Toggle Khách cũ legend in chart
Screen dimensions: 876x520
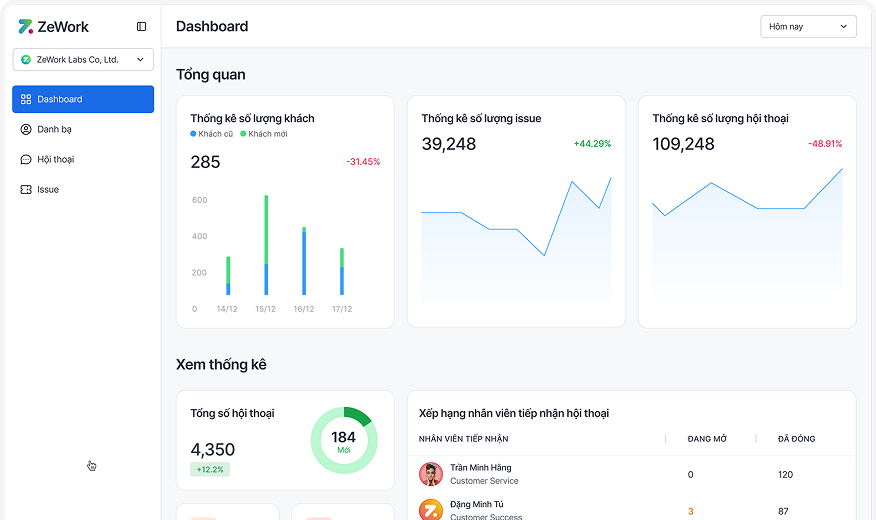[x=211, y=134]
